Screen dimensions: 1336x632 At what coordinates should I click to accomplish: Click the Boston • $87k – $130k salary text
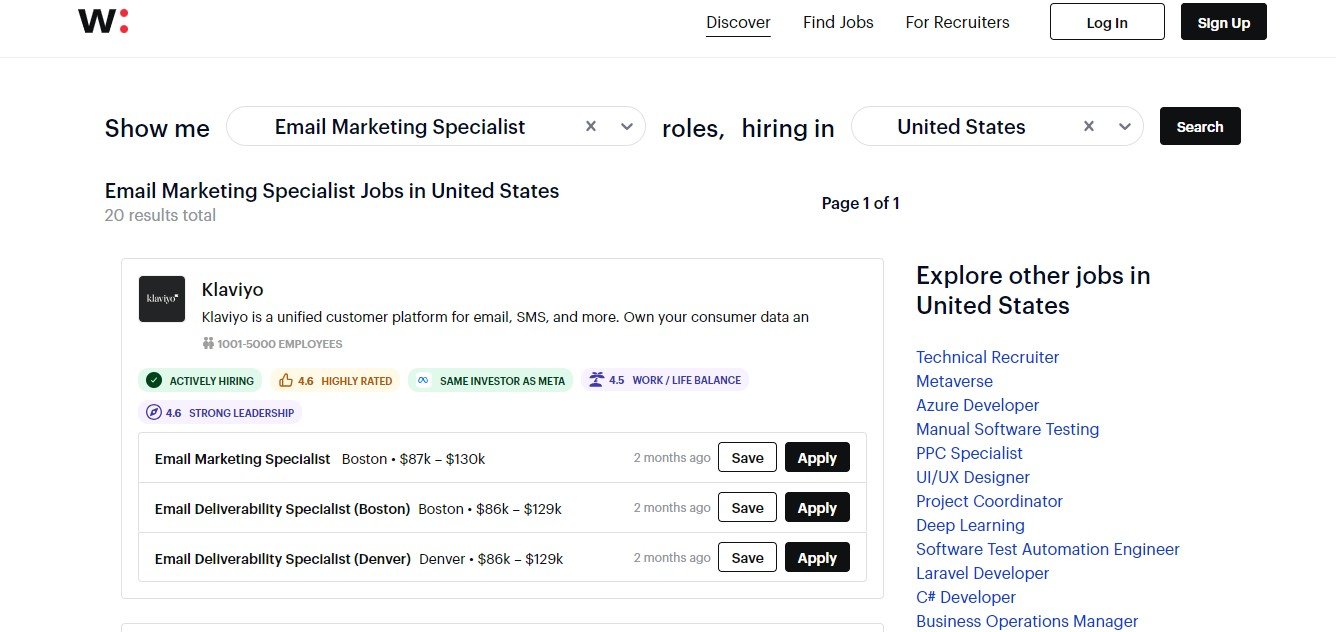(413, 459)
